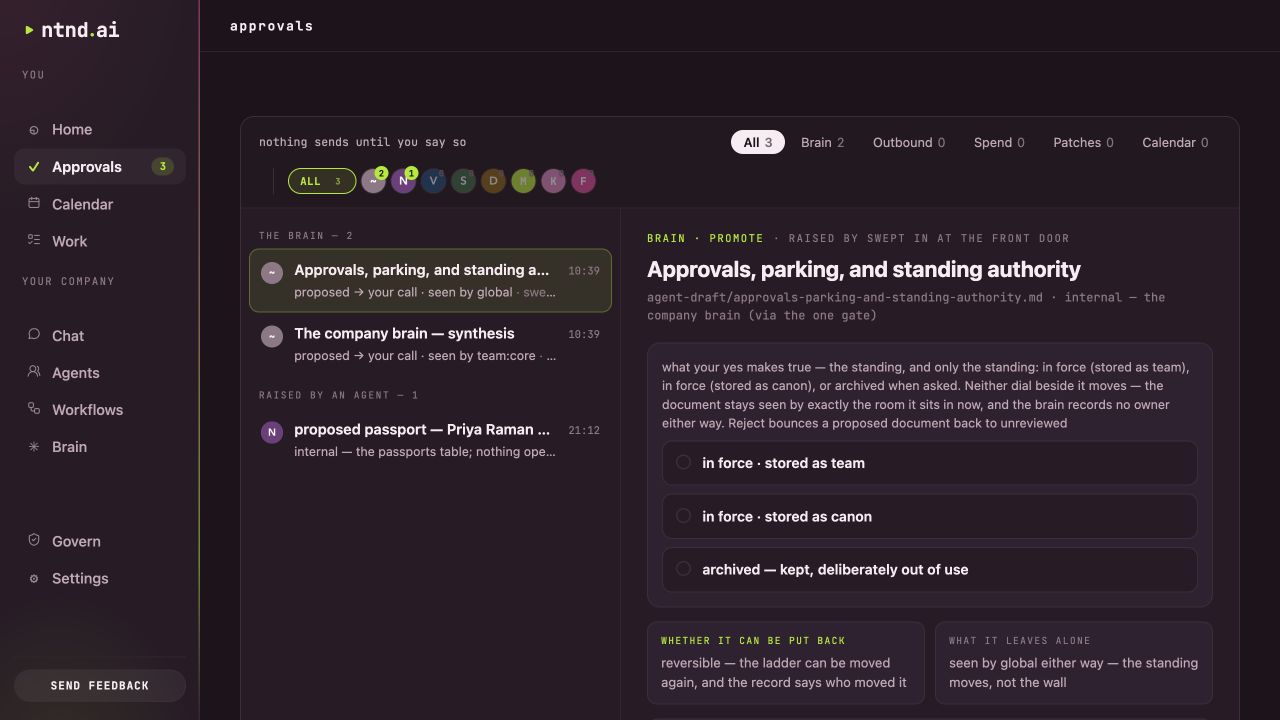1280x720 pixels.
Task: Filter approvals by the V avatar
Action: 433,181
